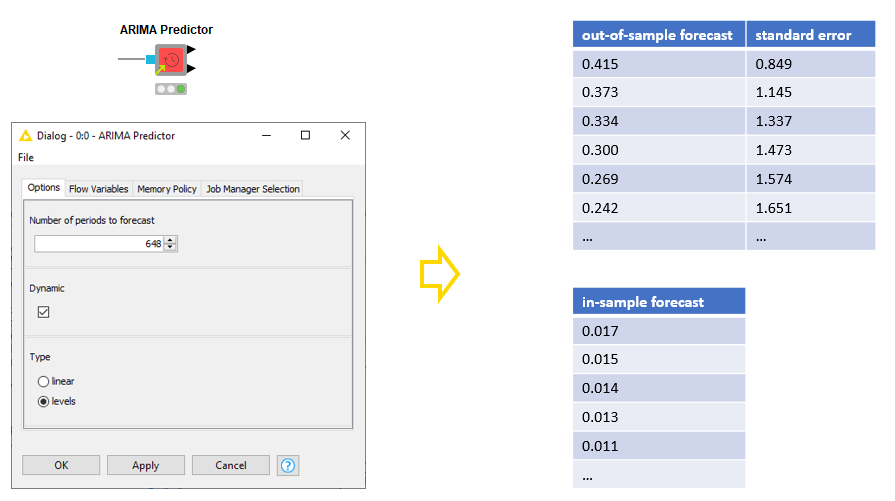Switch to the Job Manager Selection tab

(253, 189)
